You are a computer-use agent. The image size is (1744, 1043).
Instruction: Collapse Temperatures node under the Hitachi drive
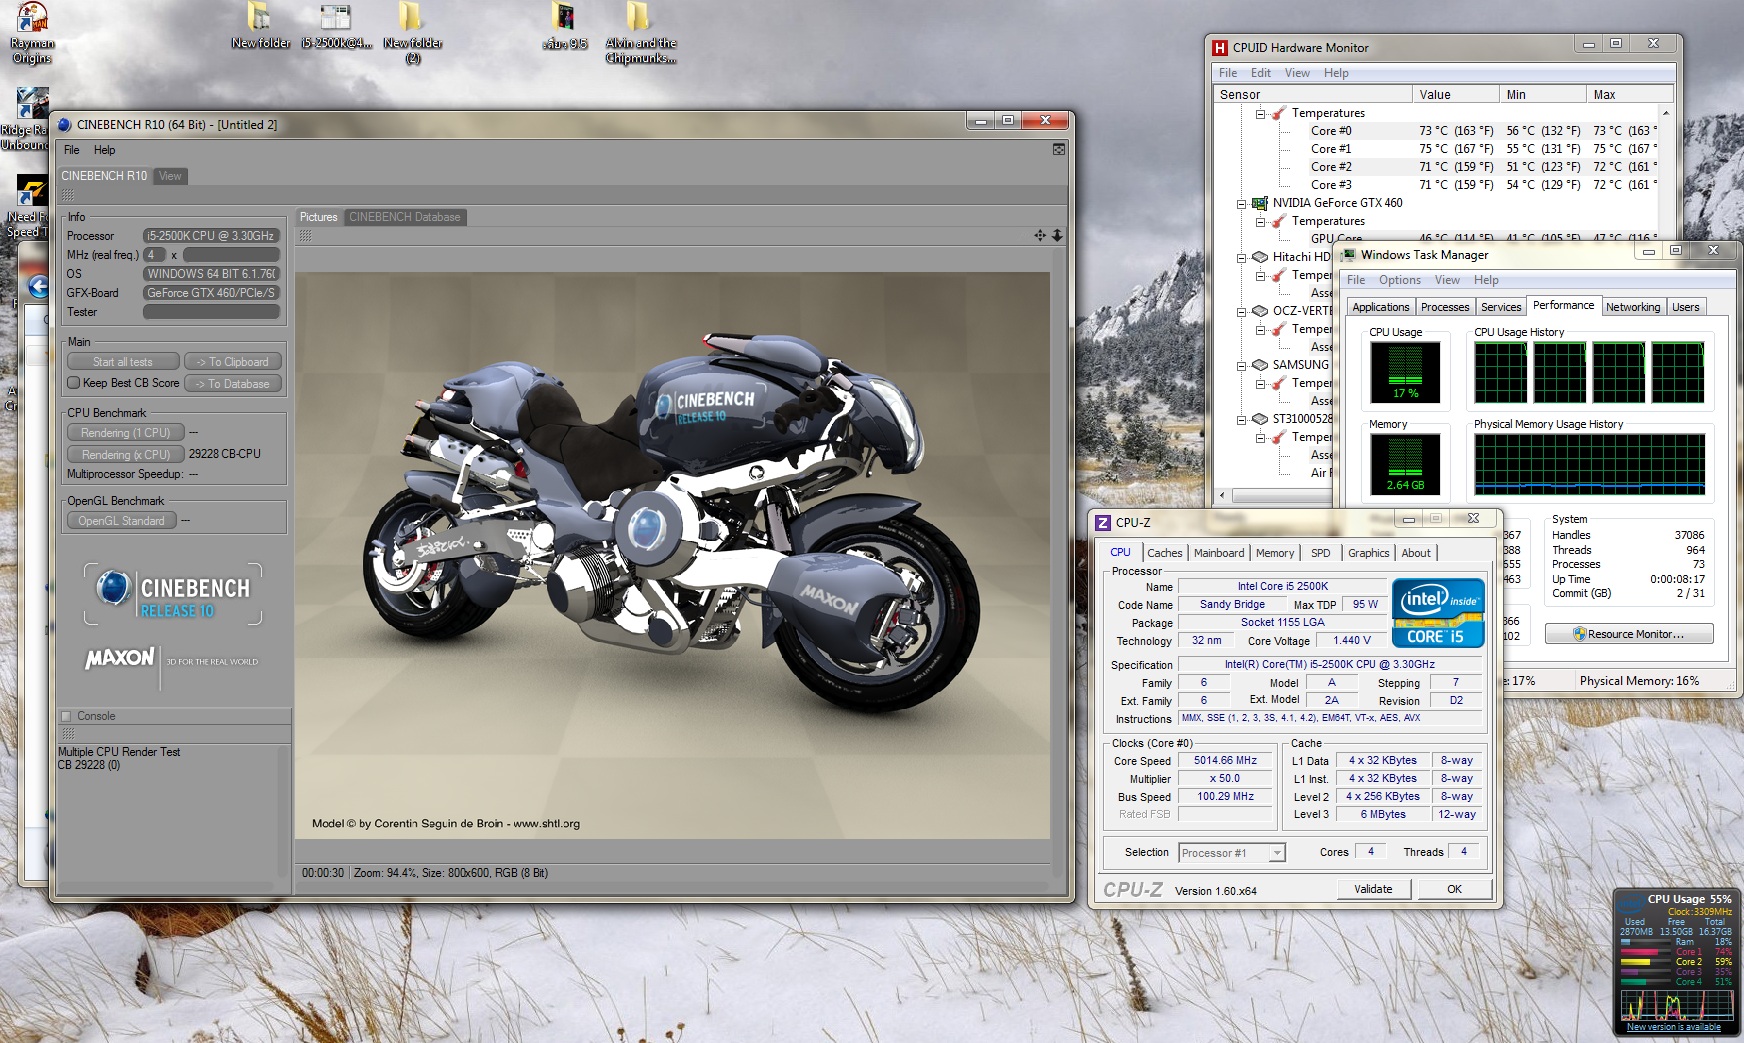point(1260,275)
